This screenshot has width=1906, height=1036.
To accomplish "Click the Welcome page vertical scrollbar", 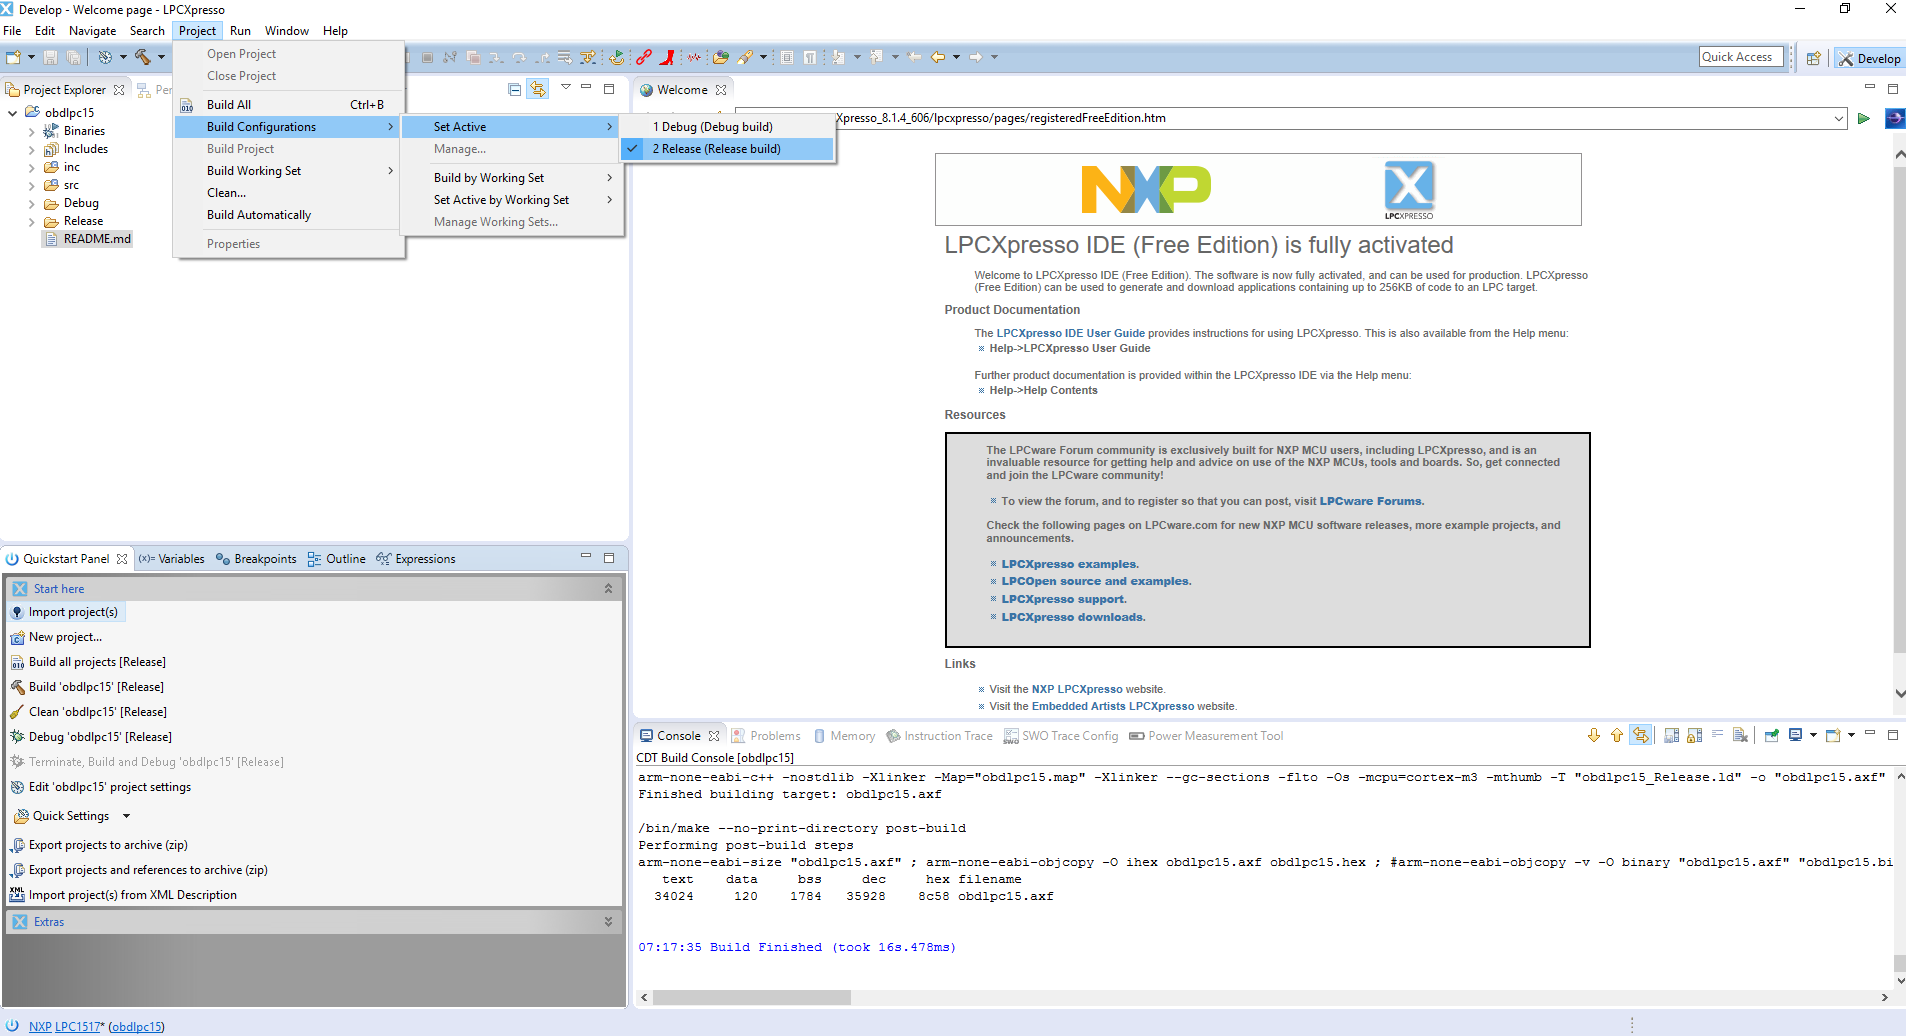I will pos(1898,410).
